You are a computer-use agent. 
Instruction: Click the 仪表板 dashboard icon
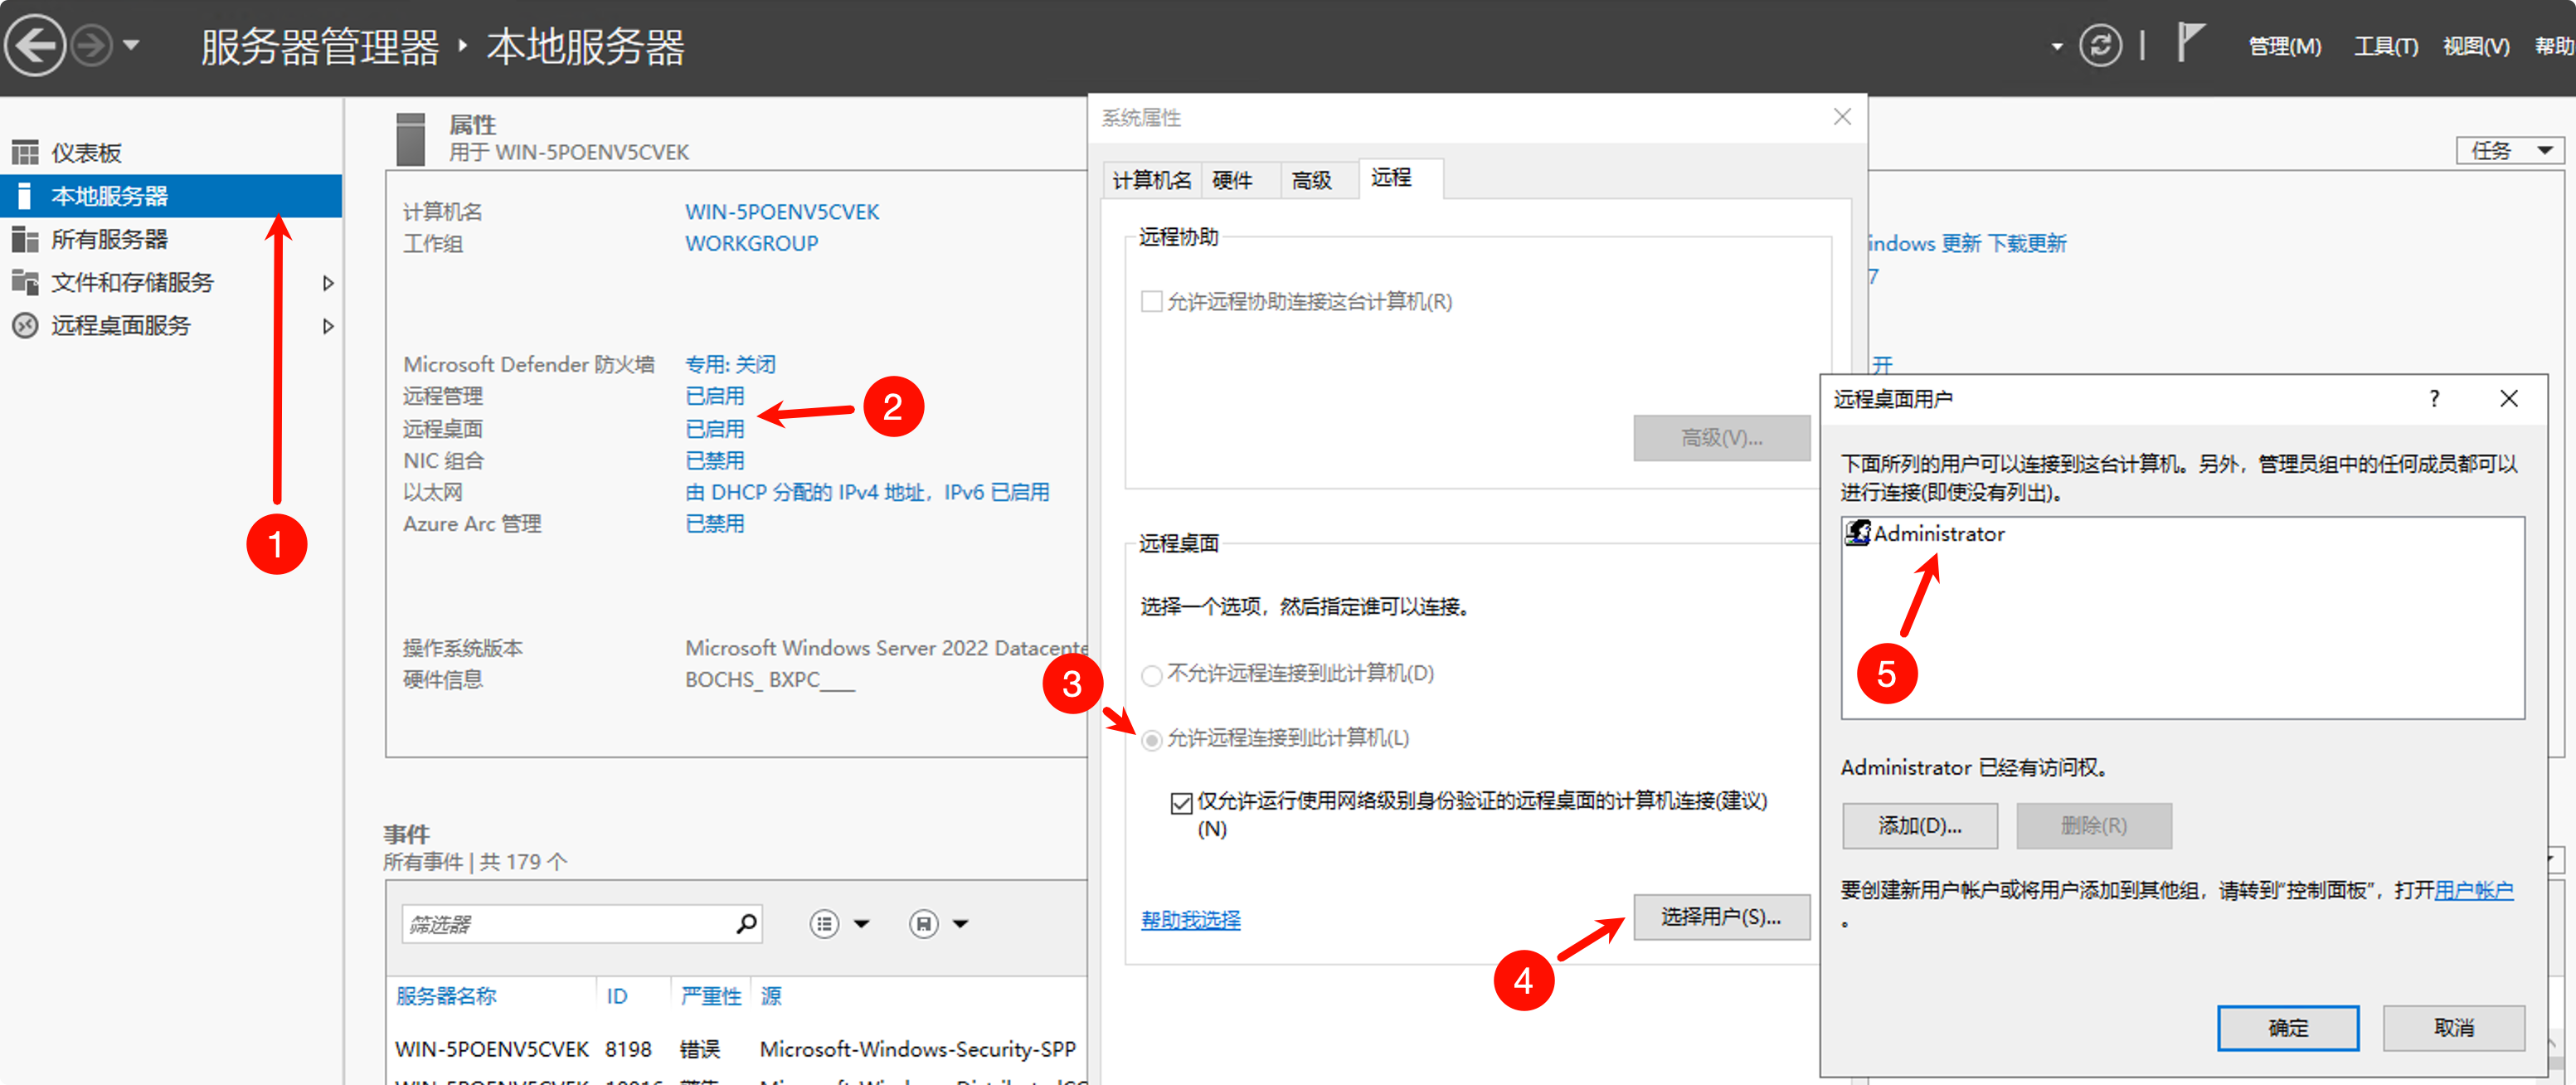tap(25, 153)
